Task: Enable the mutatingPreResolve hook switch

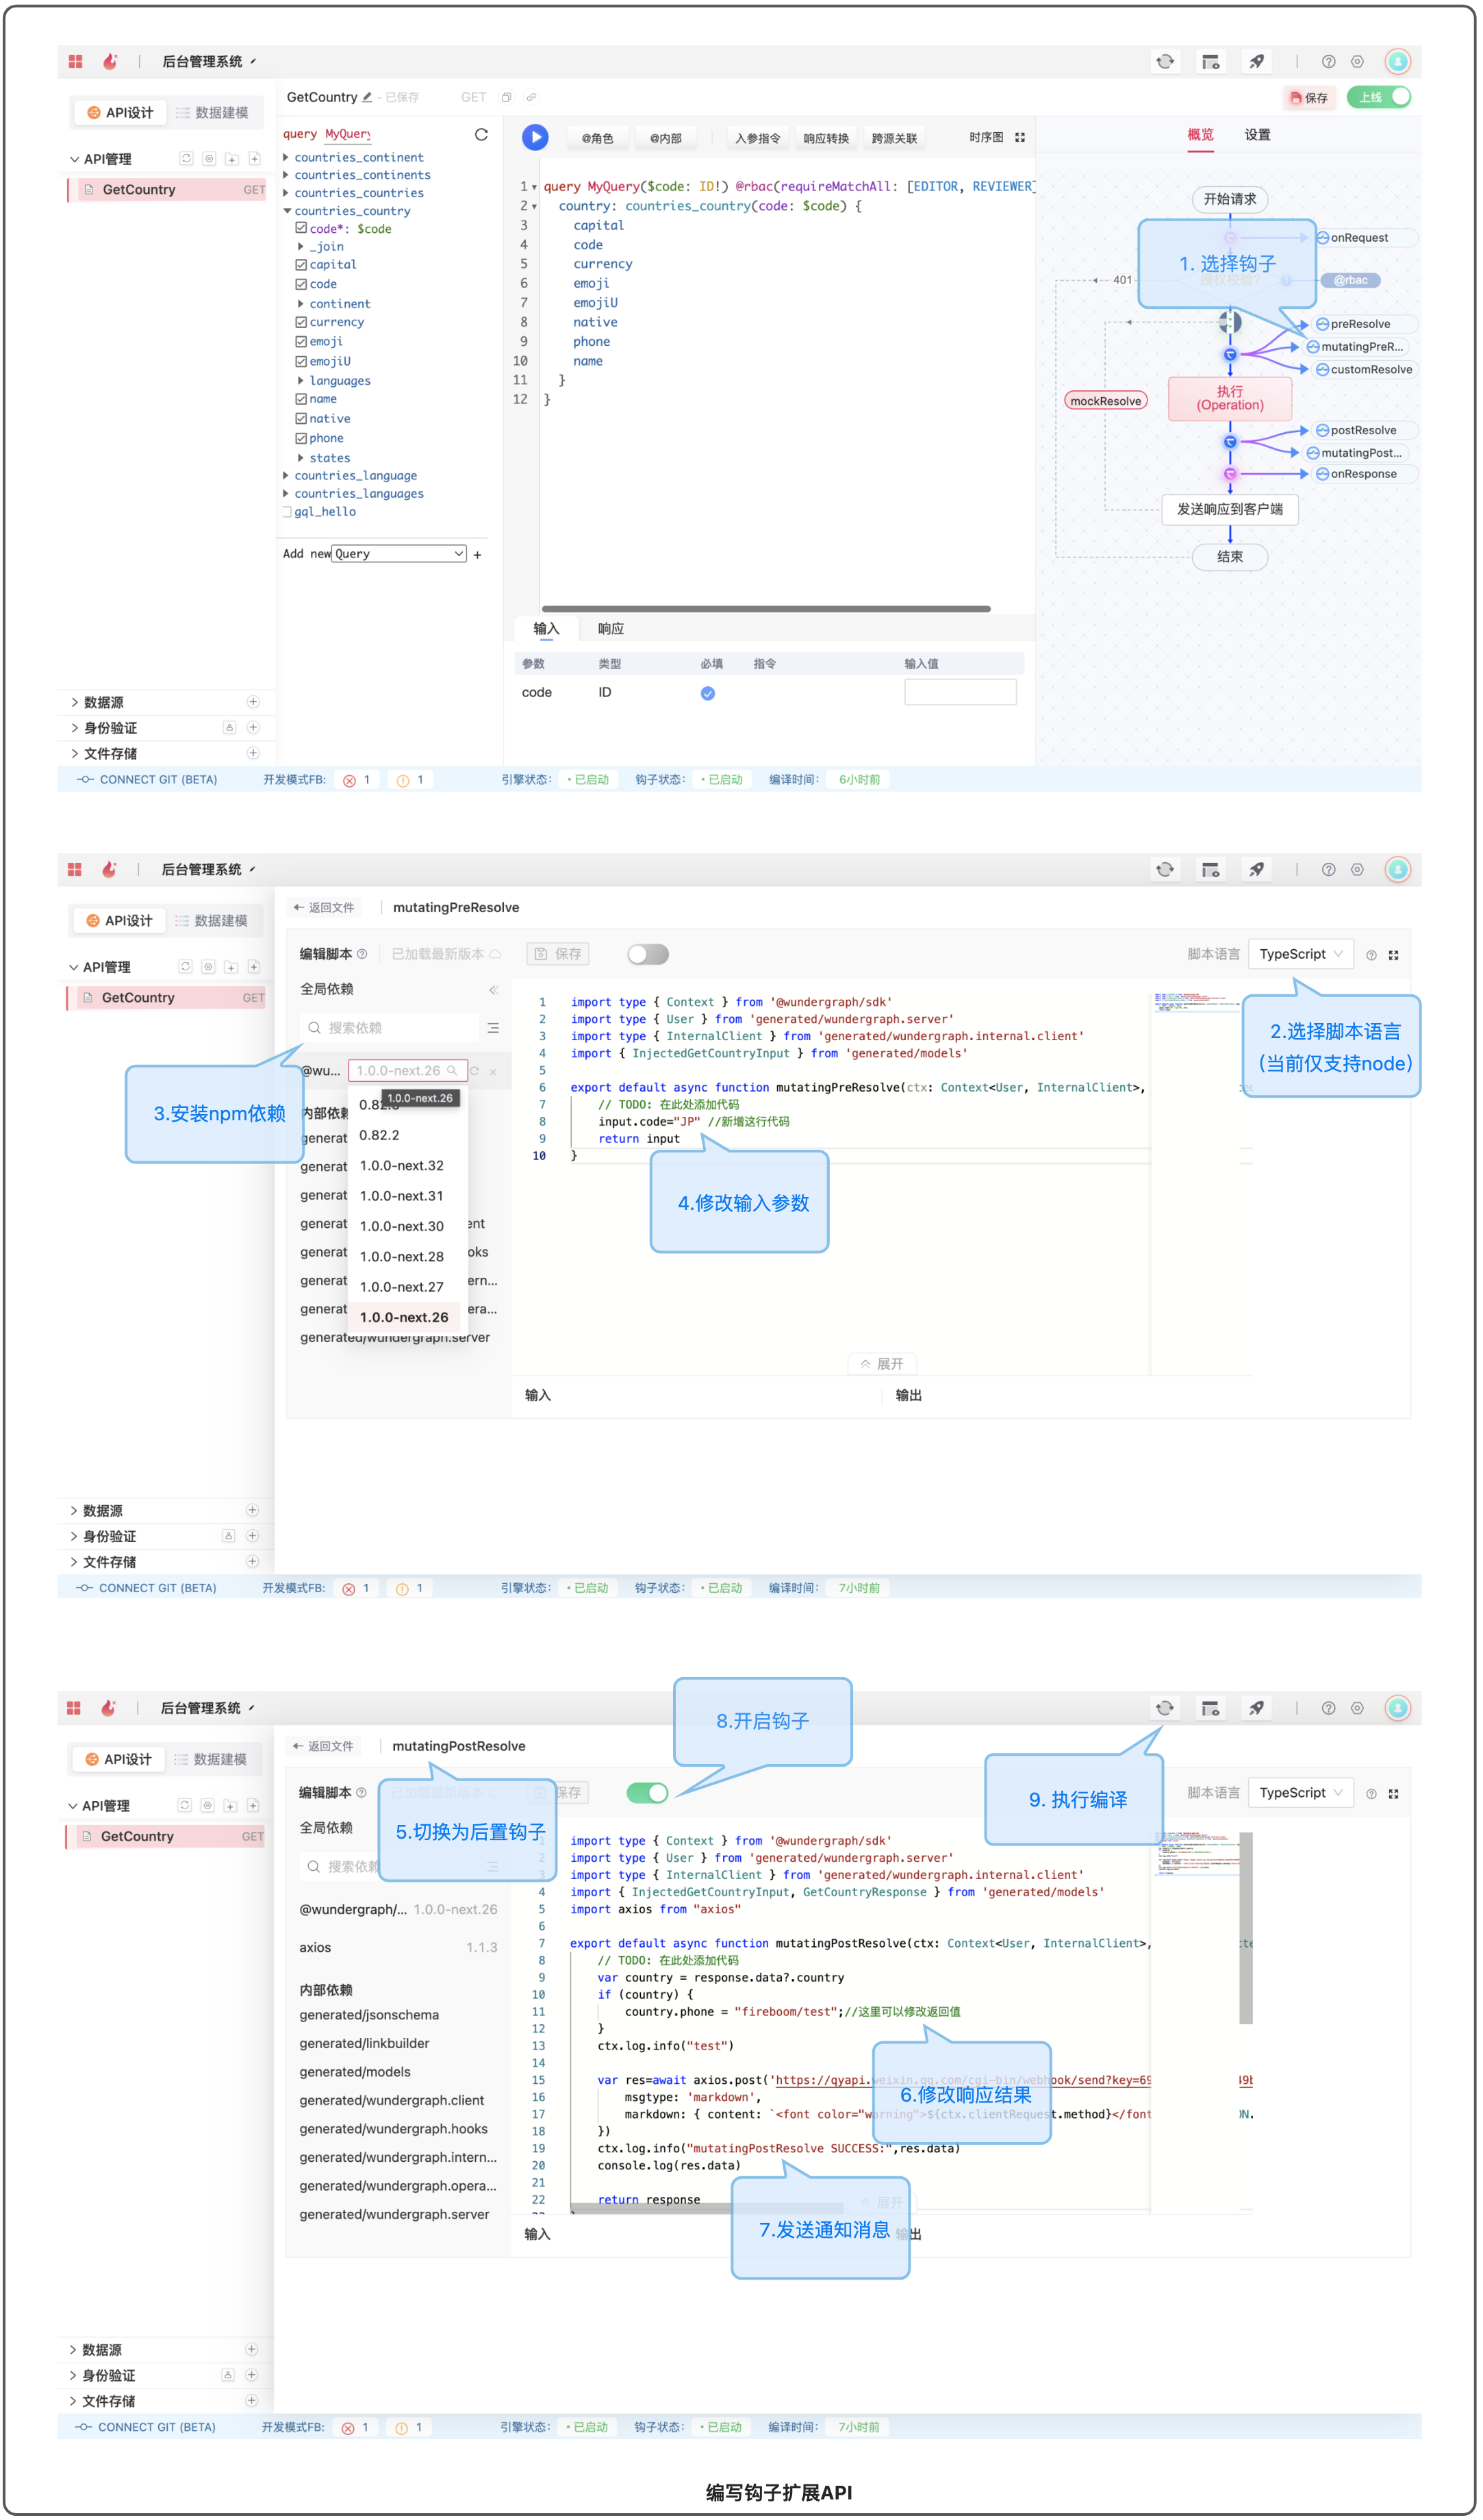Action: pos(648,954)
